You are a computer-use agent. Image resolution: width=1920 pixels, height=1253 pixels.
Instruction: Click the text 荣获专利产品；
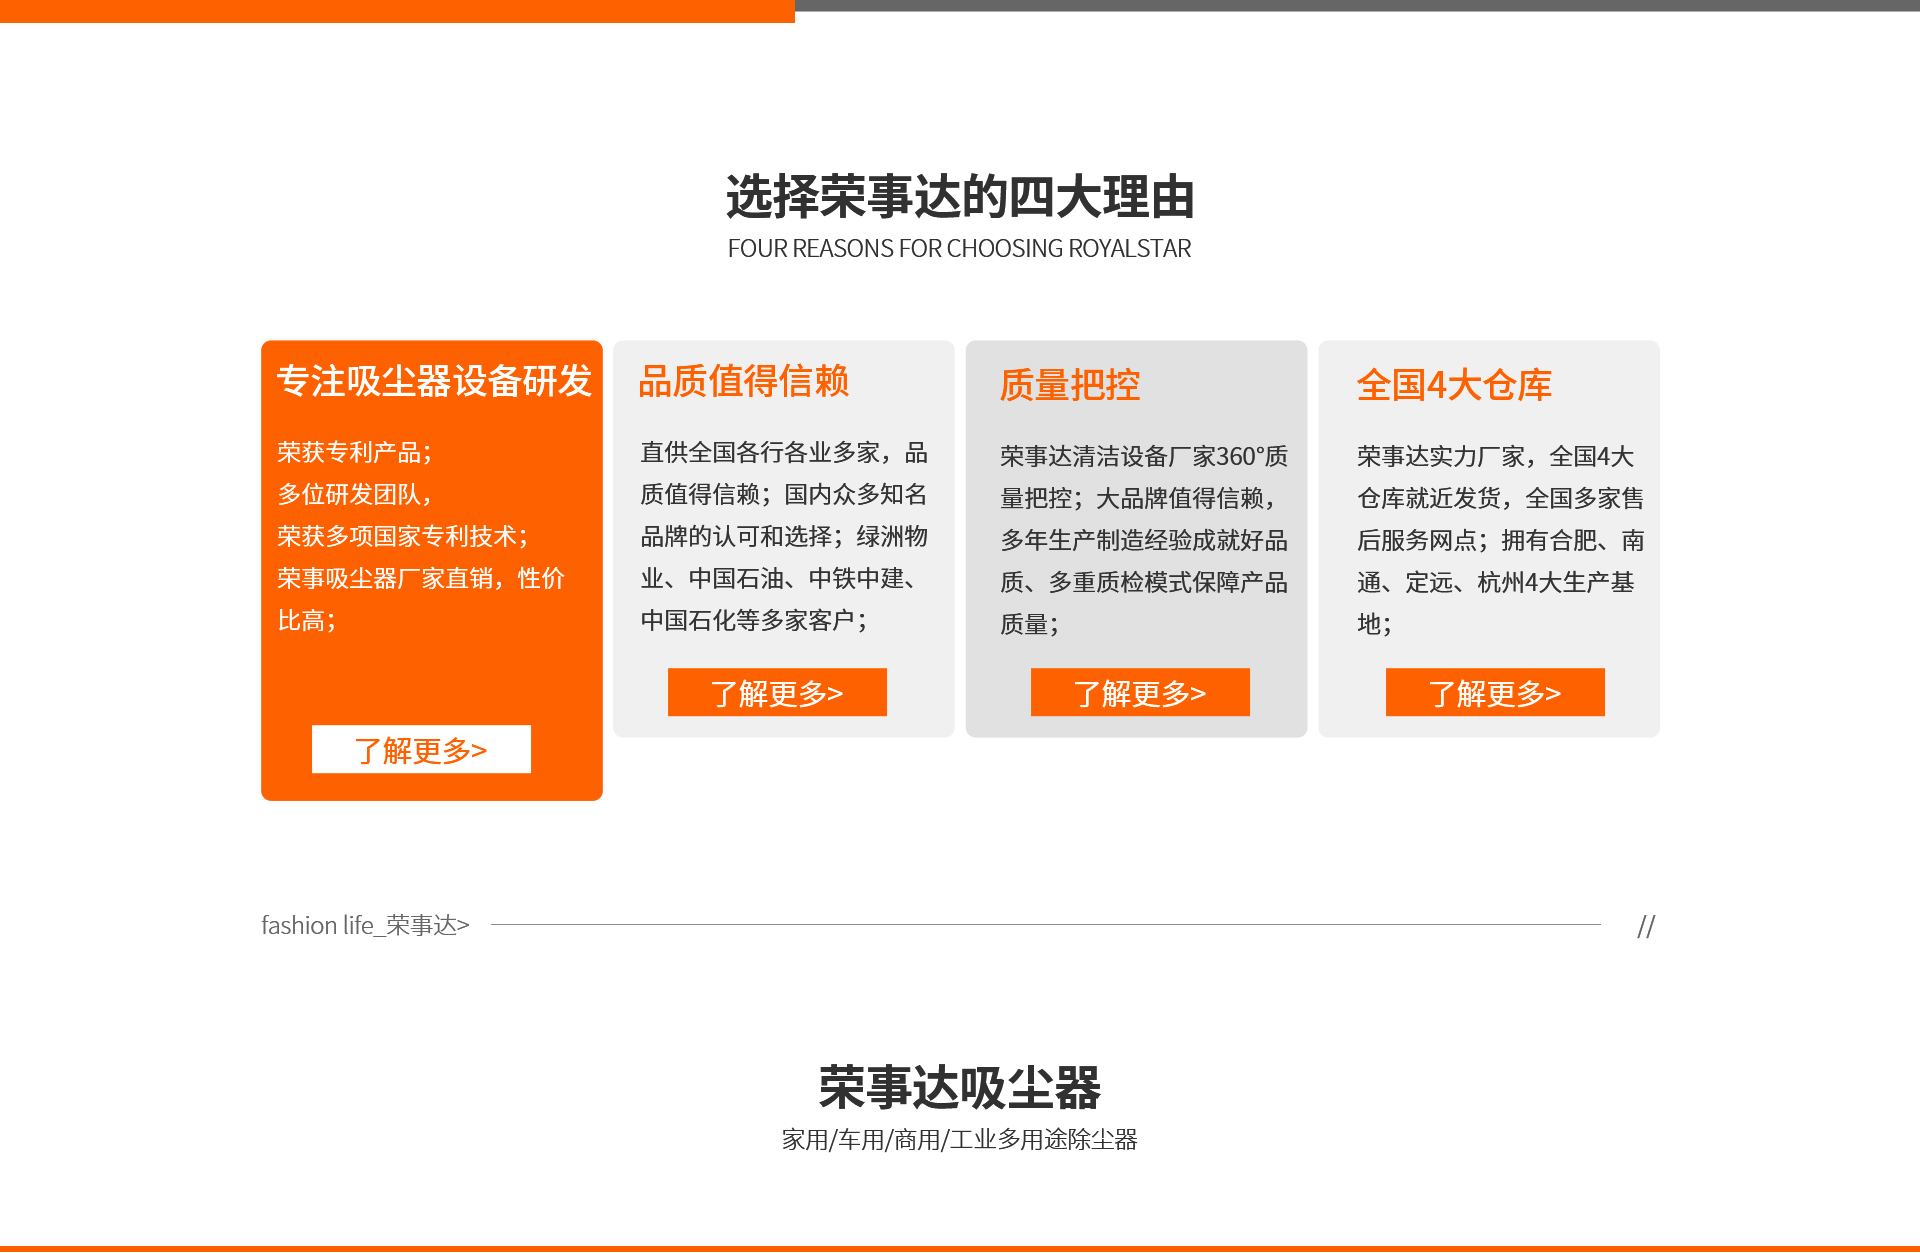tap(355, 452)
